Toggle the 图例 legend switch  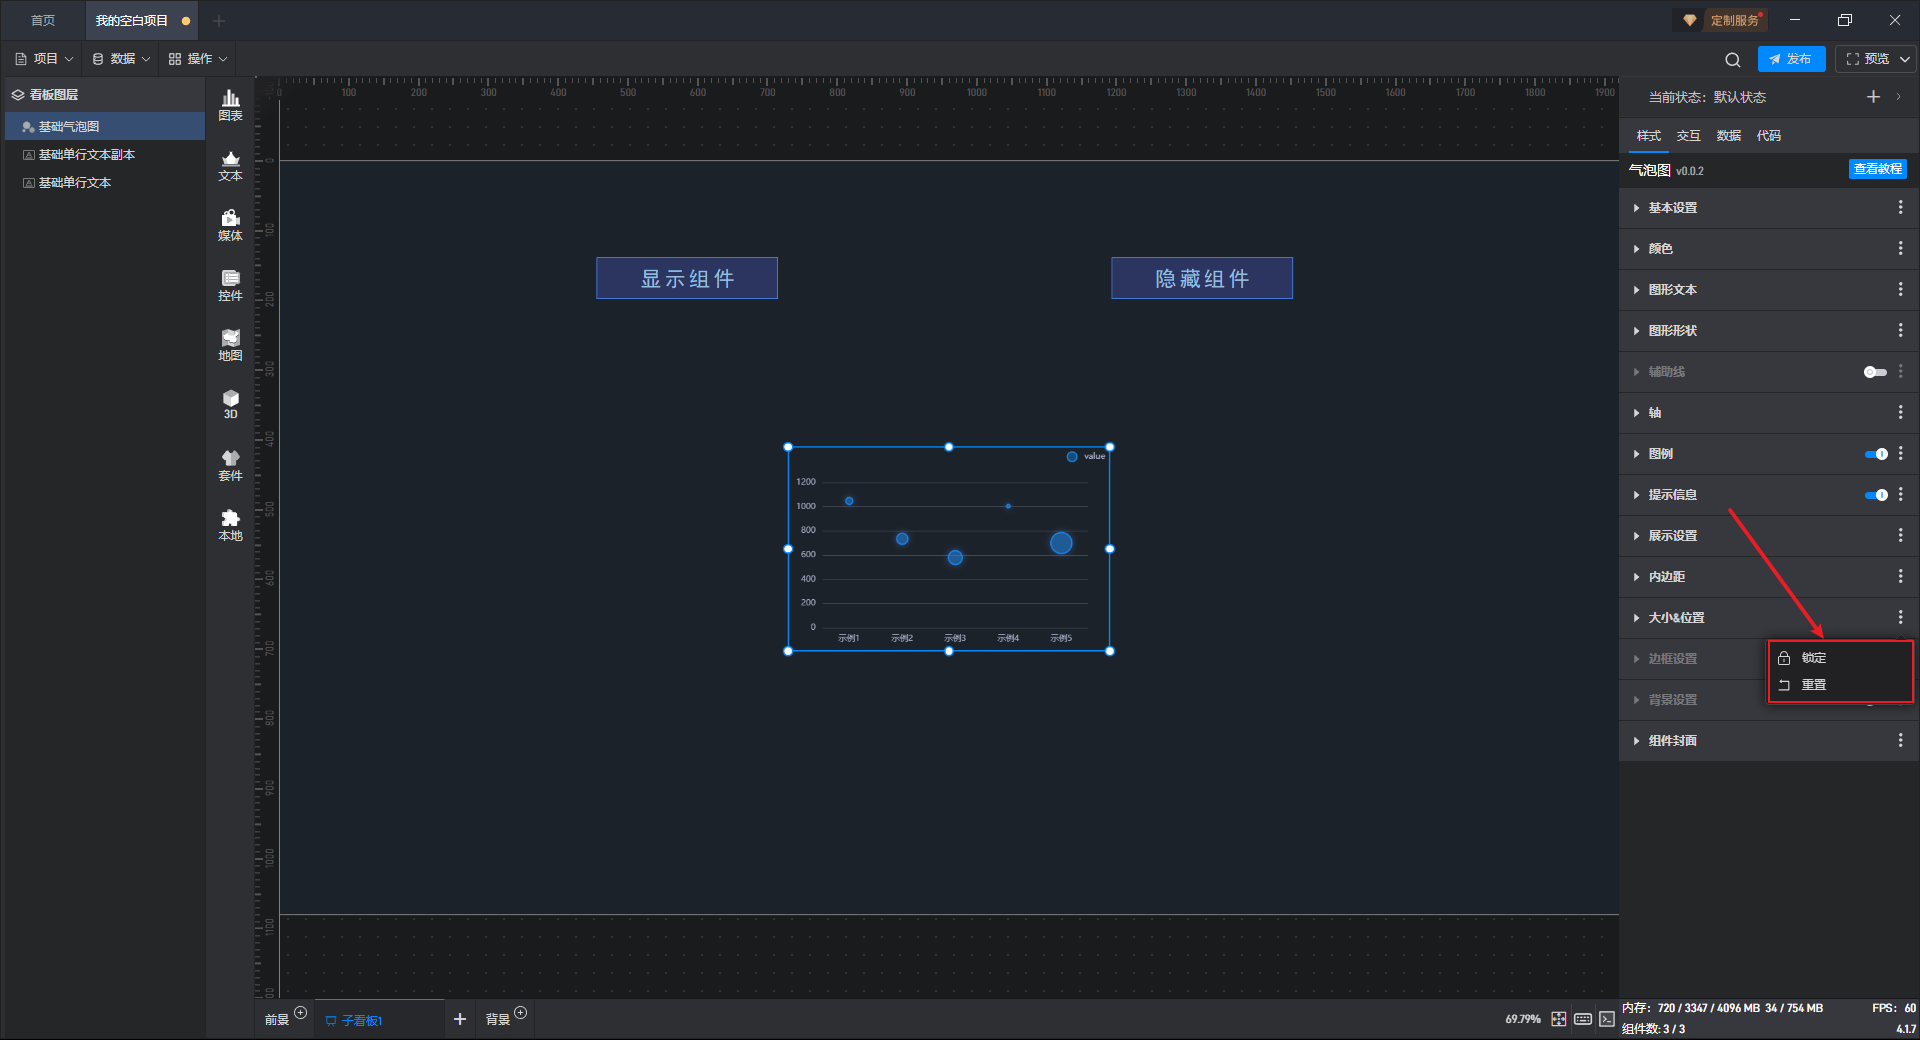pyautogui.click(x=1876, y=454)
